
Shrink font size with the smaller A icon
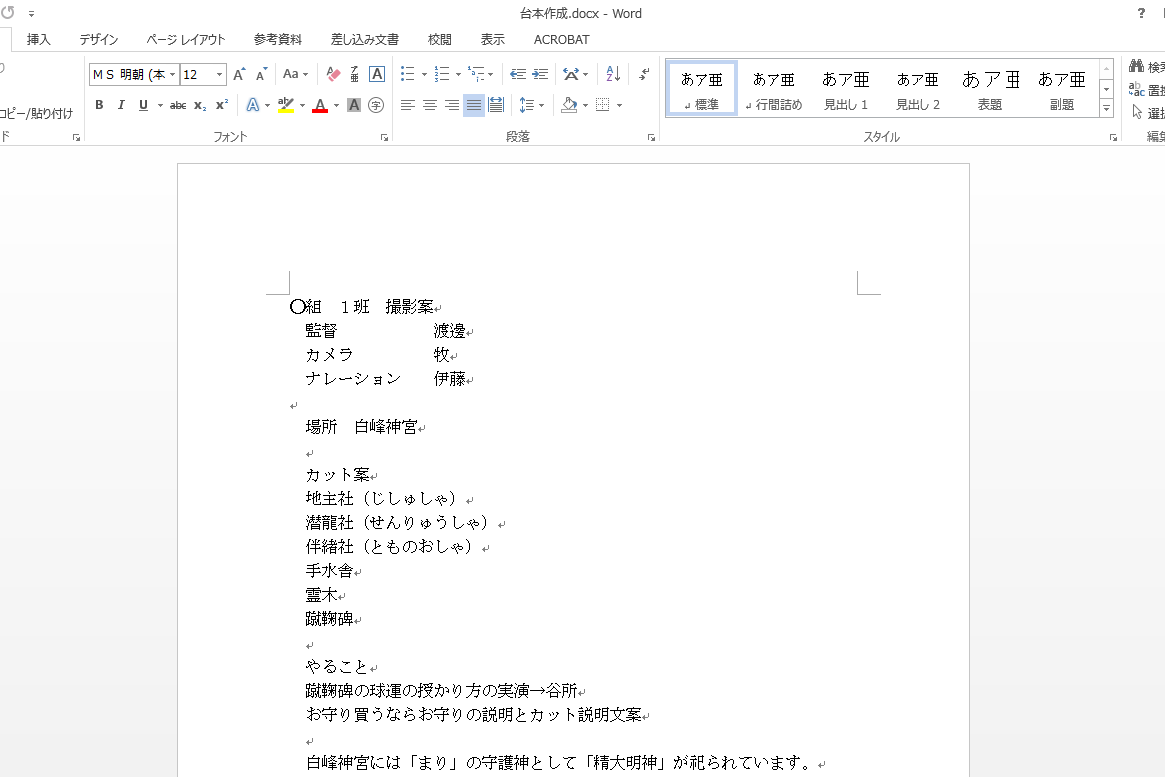(261, 74)
